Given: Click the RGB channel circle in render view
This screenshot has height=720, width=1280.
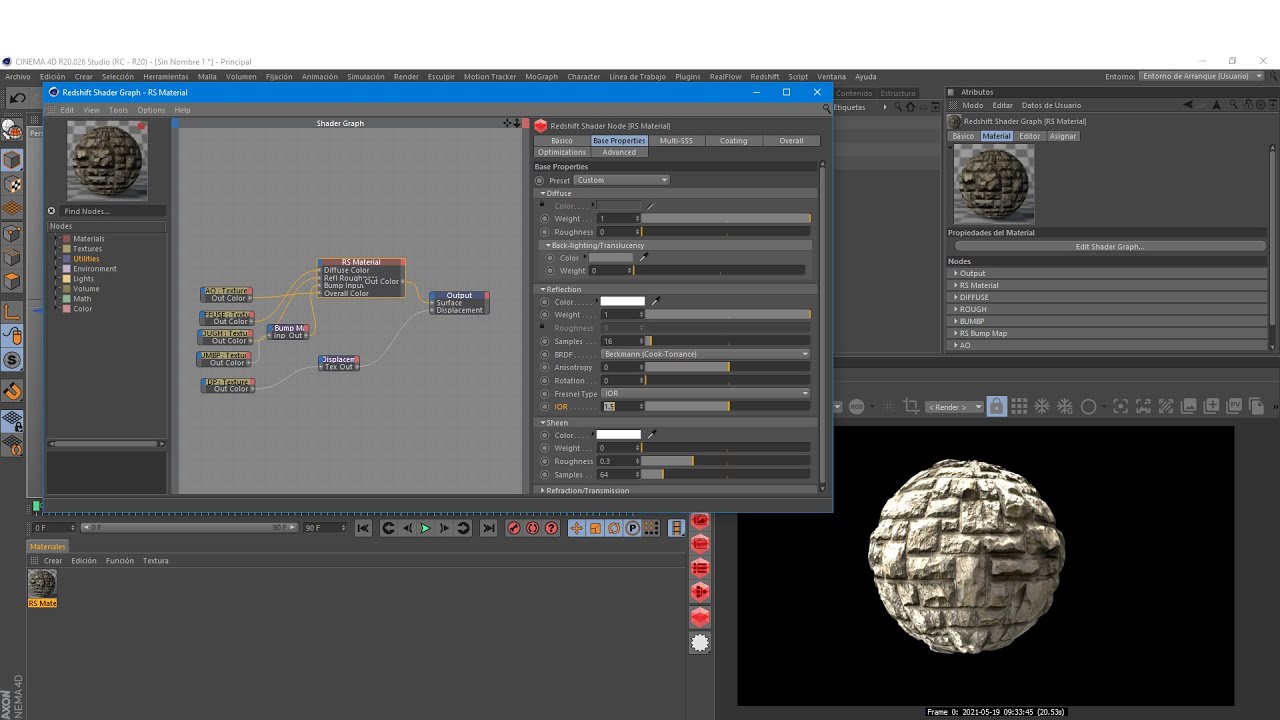Looking at the screenshot, I should point(857,406).
